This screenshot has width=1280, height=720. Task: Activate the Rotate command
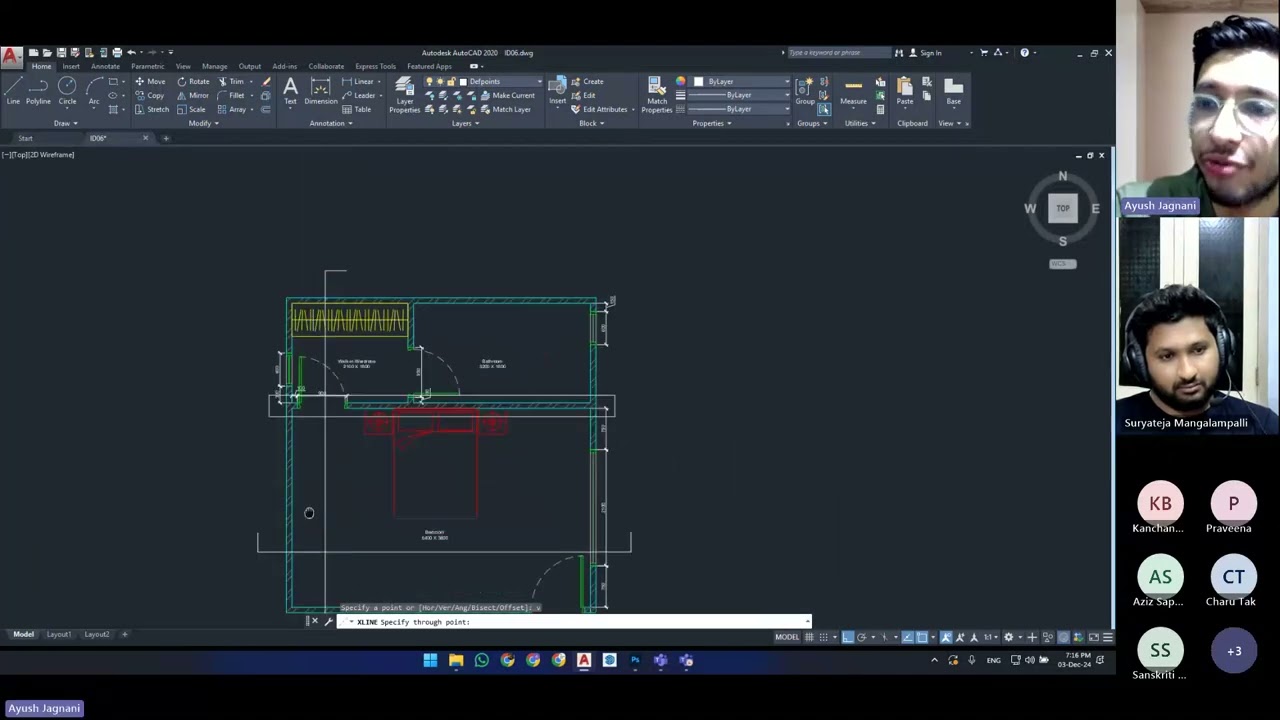[194, 82]
